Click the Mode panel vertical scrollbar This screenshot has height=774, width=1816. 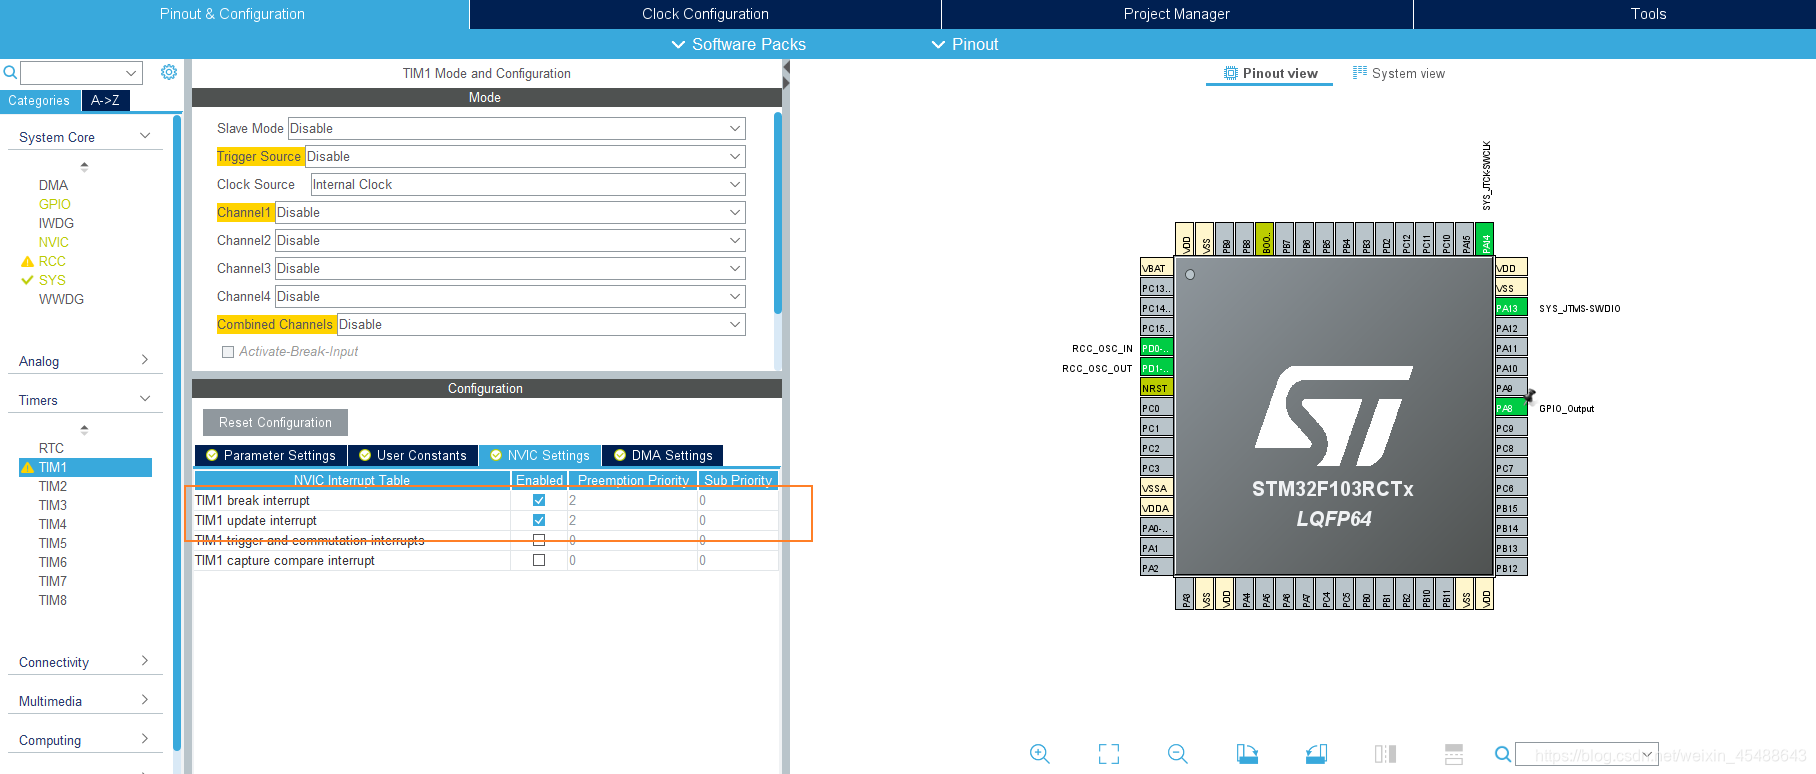coord(777,214)
